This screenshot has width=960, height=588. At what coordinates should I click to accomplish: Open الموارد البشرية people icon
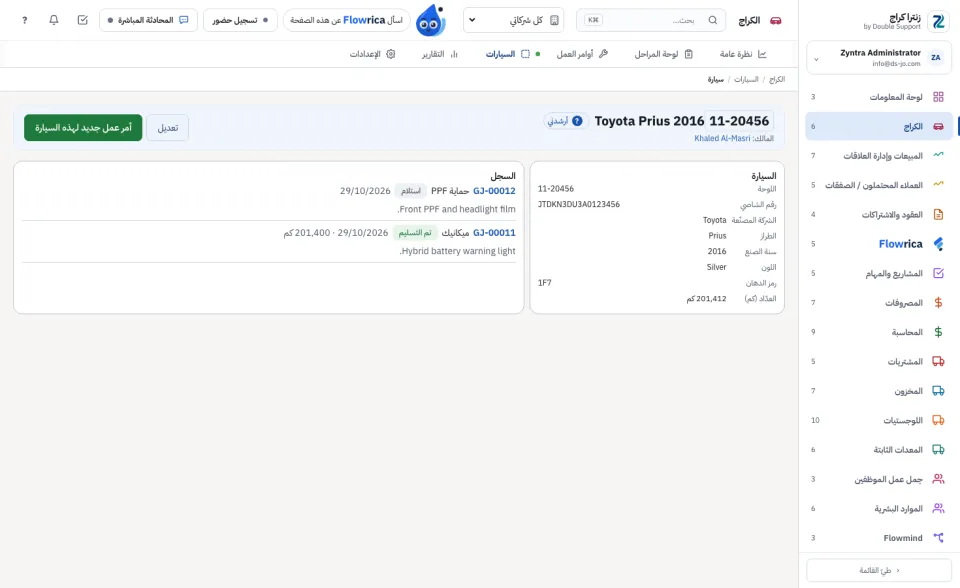pos(938,508)
